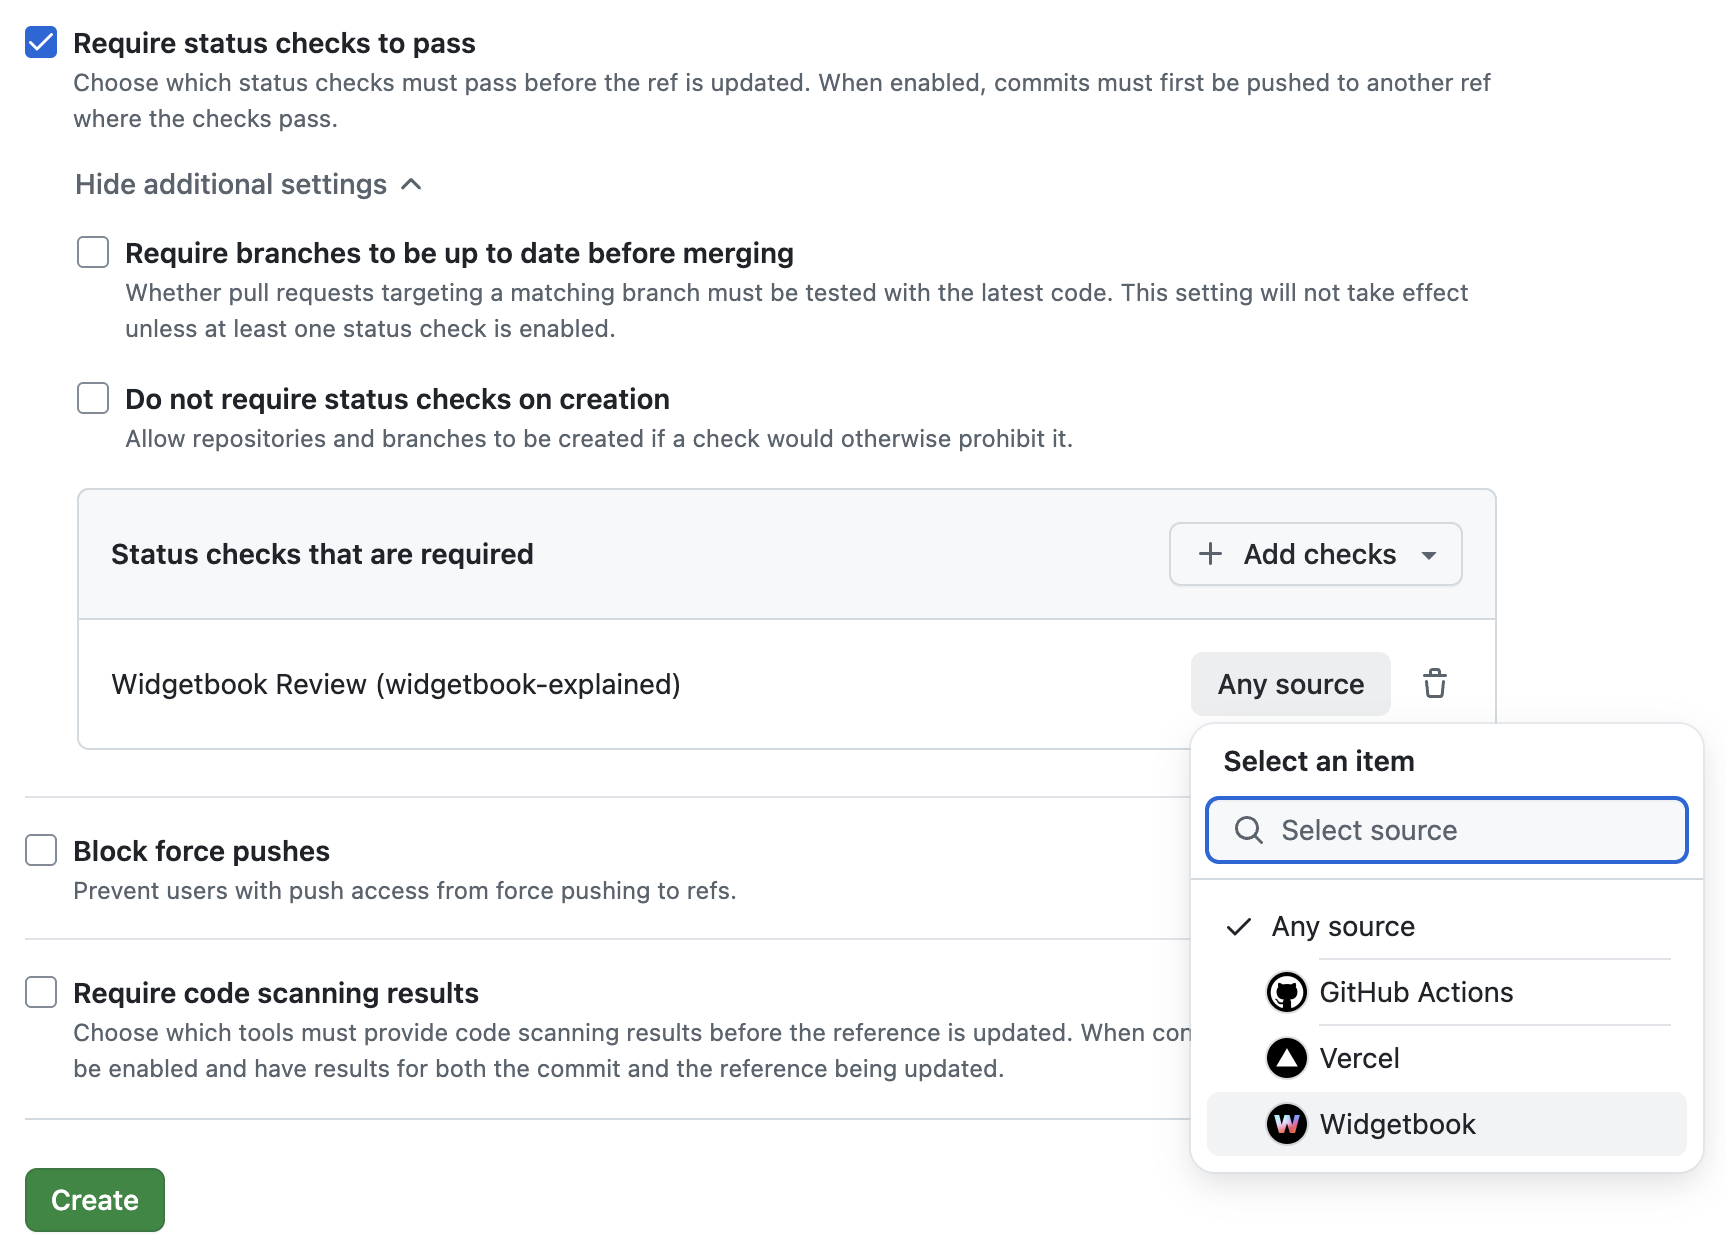Enable Require branches to be up to date
Image resolution: width=1726 pixels, height=1256 pixels.
tap(93, 252)
